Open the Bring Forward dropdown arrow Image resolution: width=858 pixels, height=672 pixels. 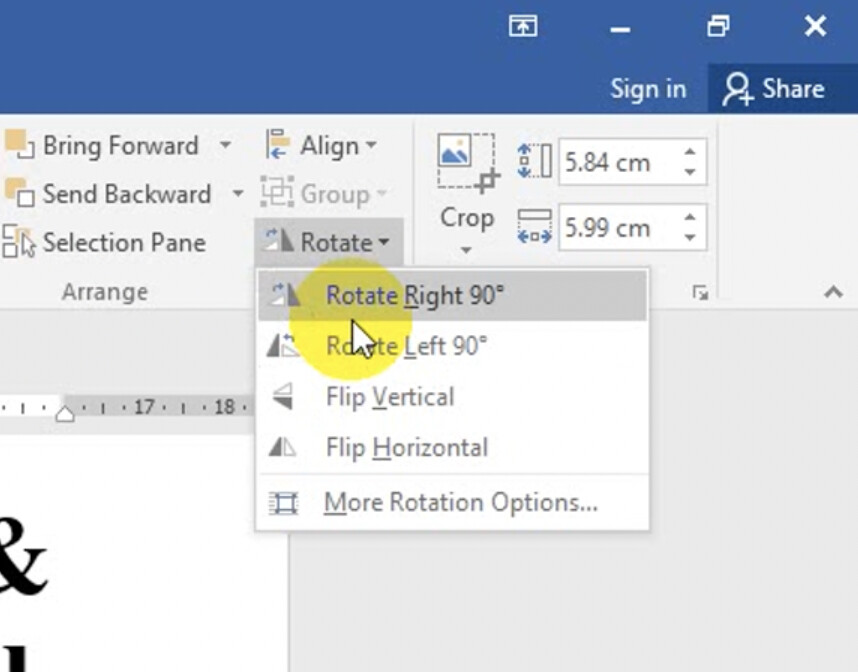tap(225, 146)
